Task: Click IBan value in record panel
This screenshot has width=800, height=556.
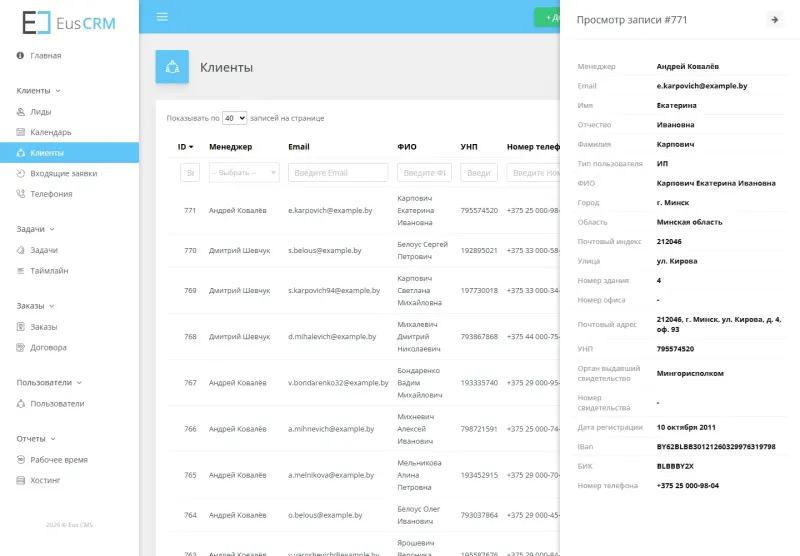Action: point(716,447)
